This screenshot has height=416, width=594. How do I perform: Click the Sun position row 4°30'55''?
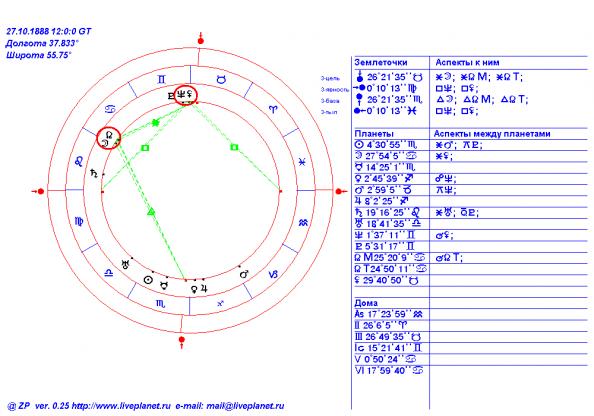(x=386, y=145)
